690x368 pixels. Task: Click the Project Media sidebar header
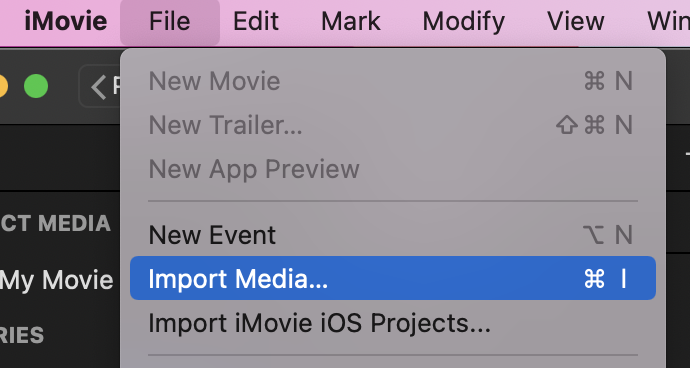click(x=55, y=223)
